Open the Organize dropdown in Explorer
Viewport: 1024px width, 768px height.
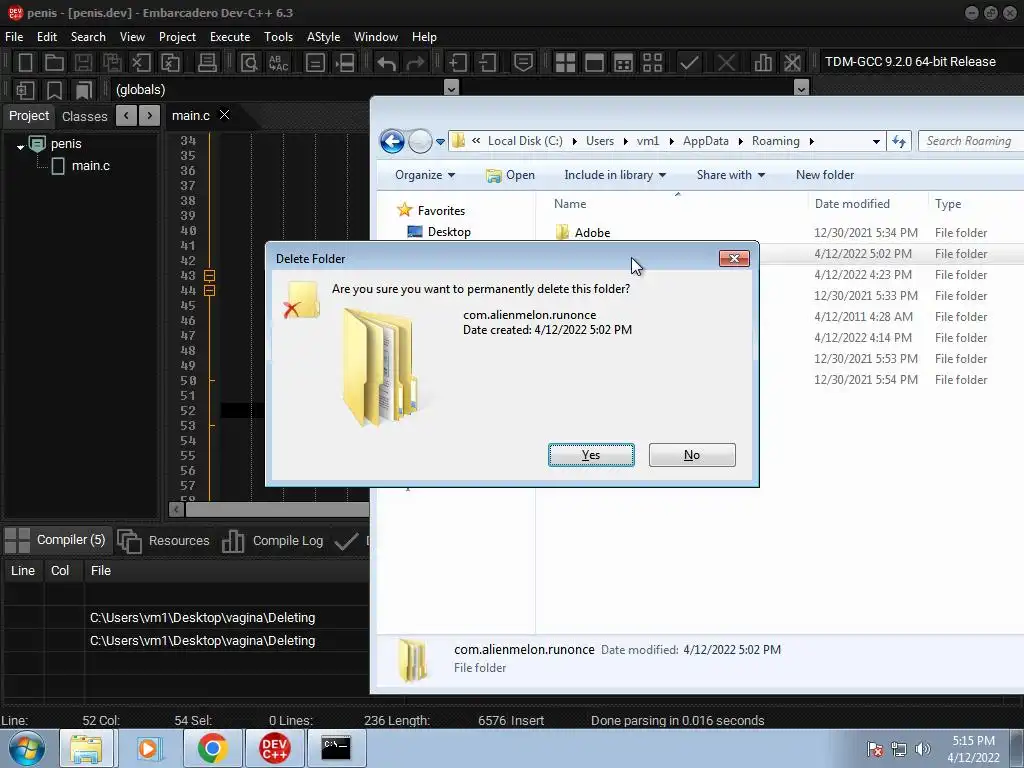(x=425, y=175)
